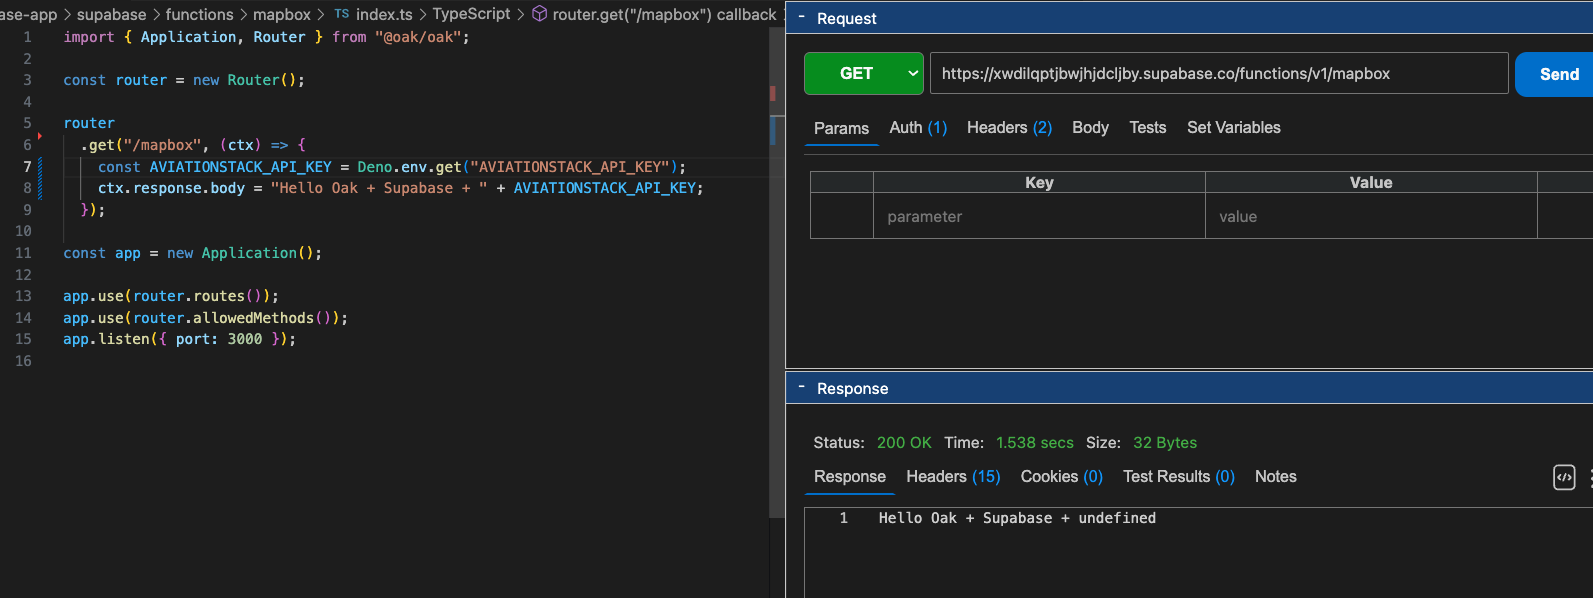Open the response Headers (15) tab

953,477
